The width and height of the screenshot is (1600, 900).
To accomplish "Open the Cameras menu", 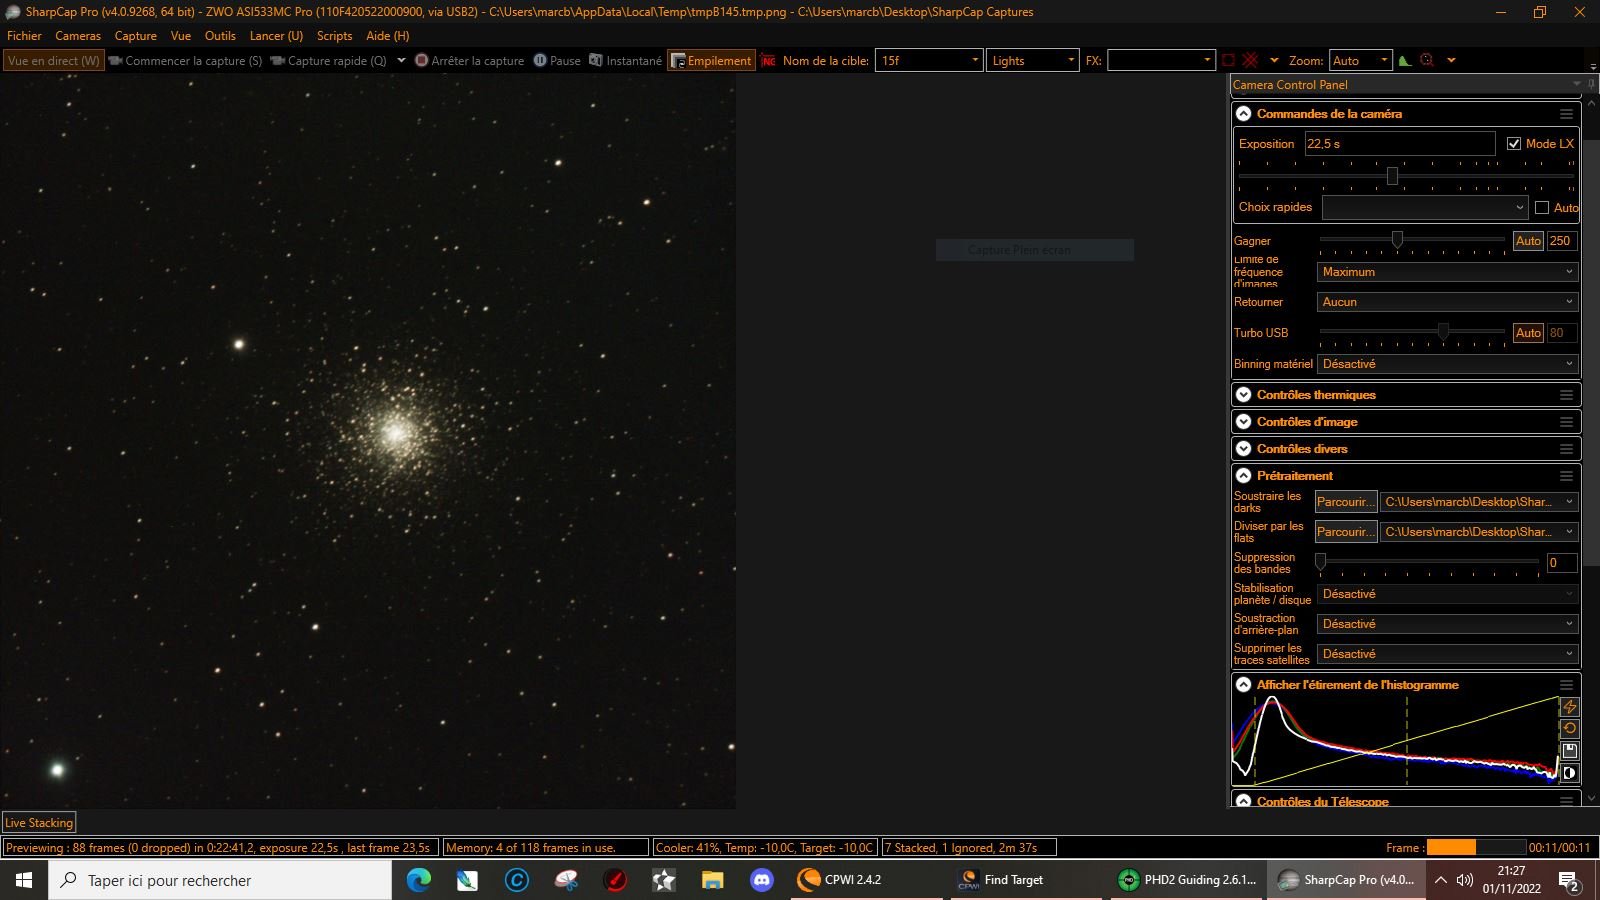I will click(x=78, y=36).
